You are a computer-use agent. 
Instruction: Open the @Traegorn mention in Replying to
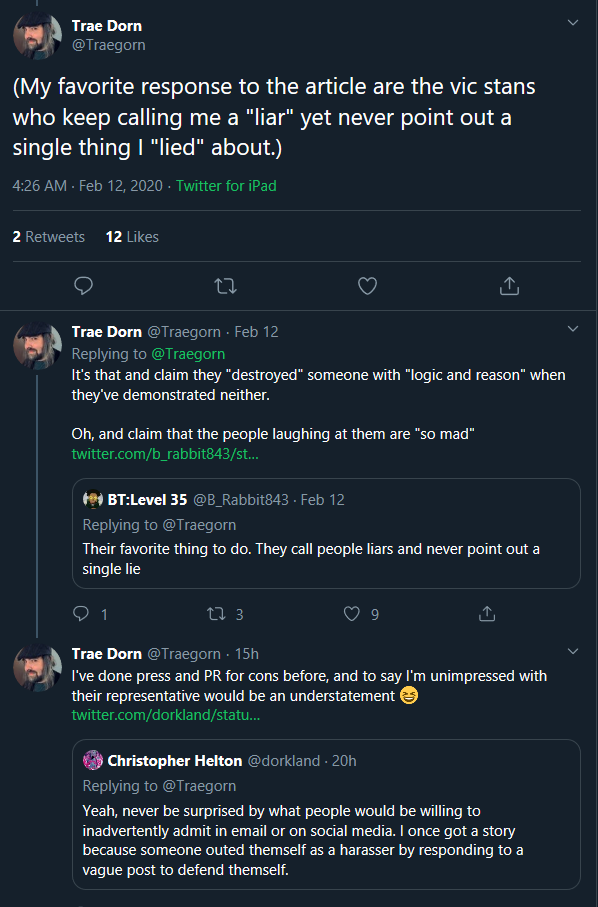point(188,353)
